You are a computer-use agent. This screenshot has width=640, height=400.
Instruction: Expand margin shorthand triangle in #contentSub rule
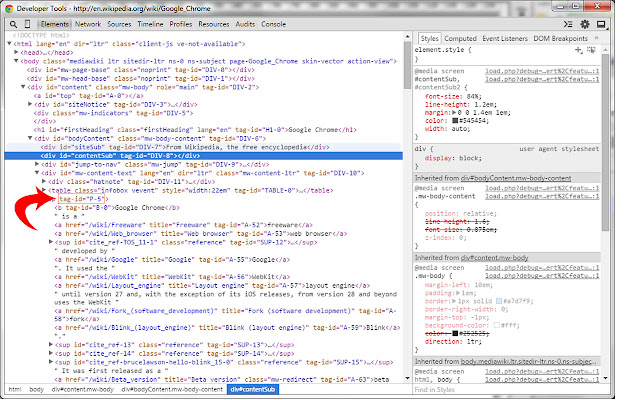pyautogui.click(x=454, y=112)
